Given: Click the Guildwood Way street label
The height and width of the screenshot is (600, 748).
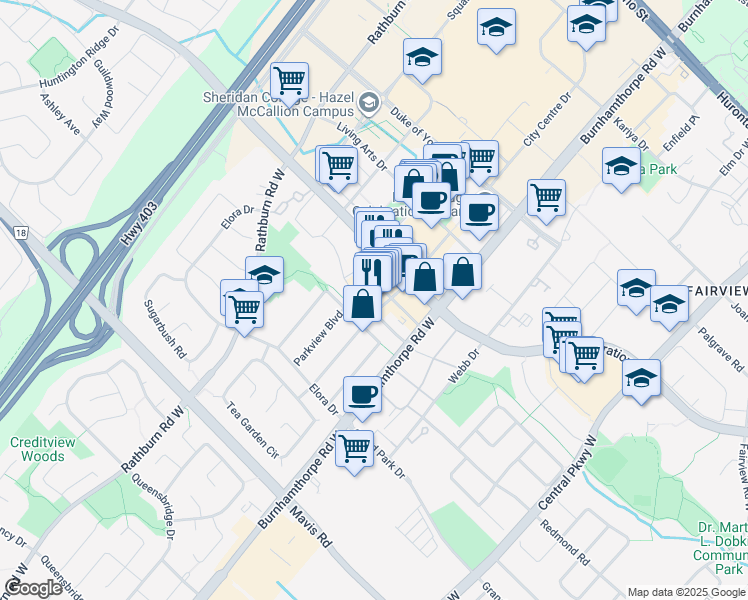Looking at the screenshot, I should pos(104,93).
